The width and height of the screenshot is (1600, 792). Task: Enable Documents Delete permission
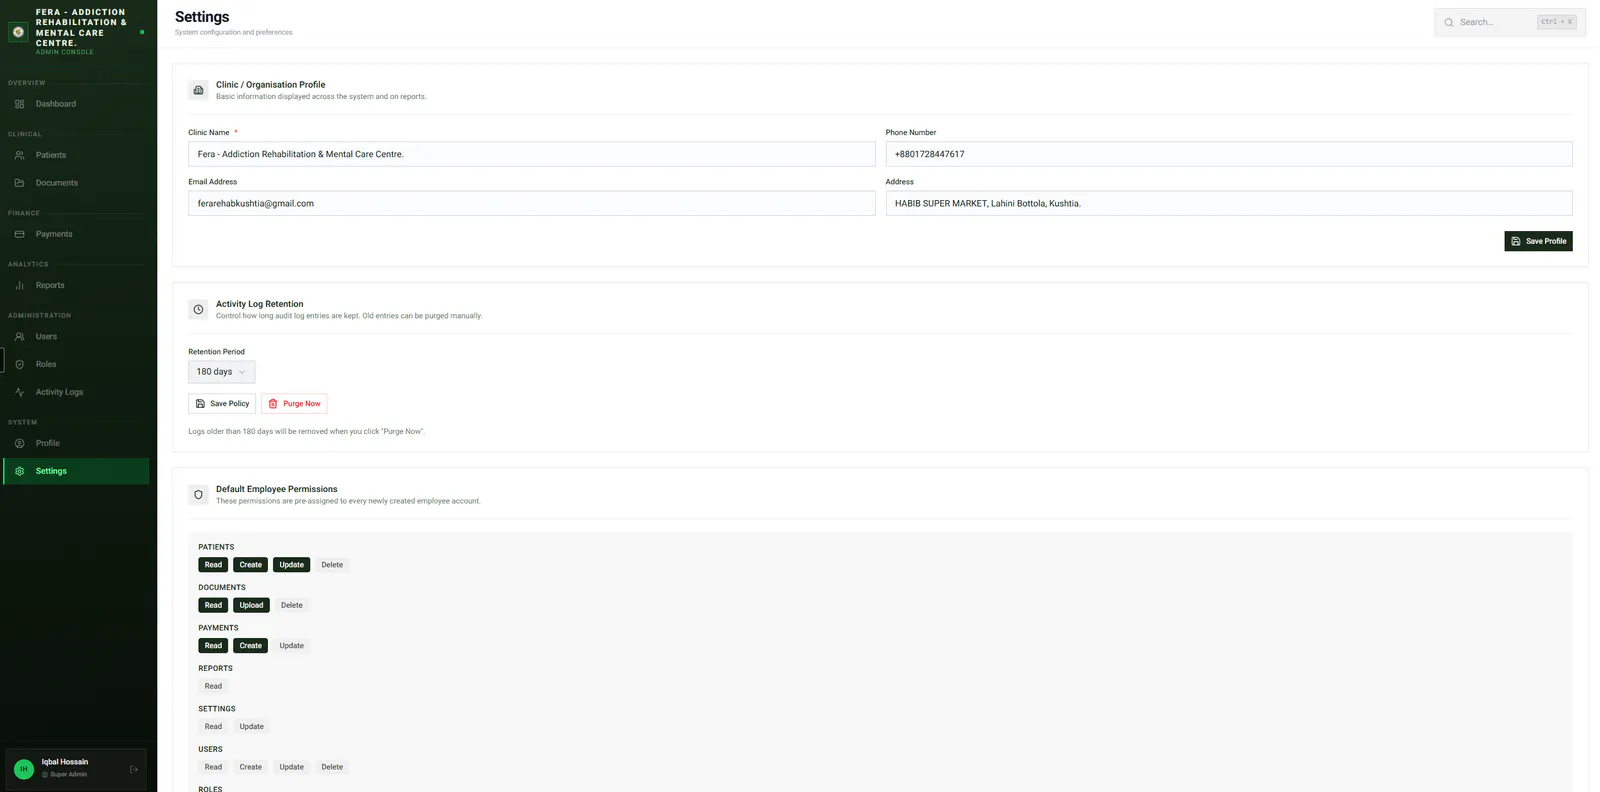292,605
